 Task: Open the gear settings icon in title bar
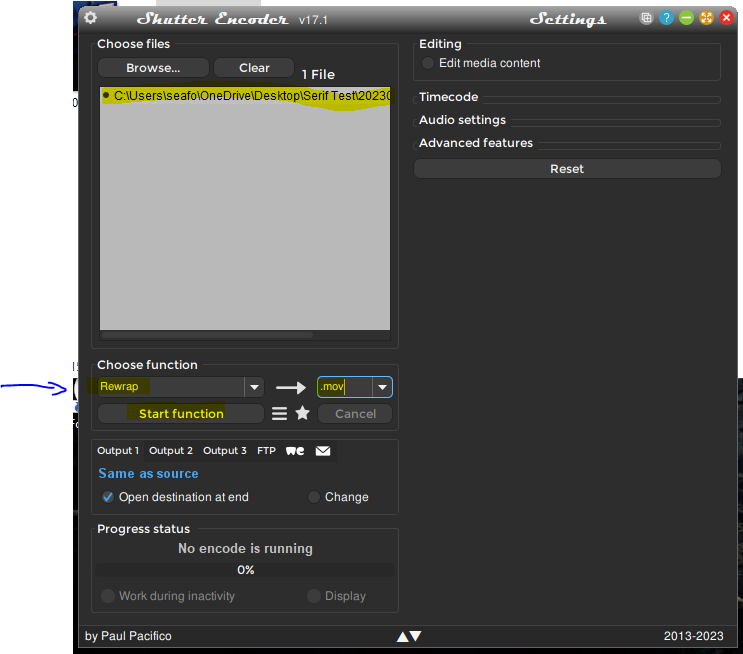[91, 18]
